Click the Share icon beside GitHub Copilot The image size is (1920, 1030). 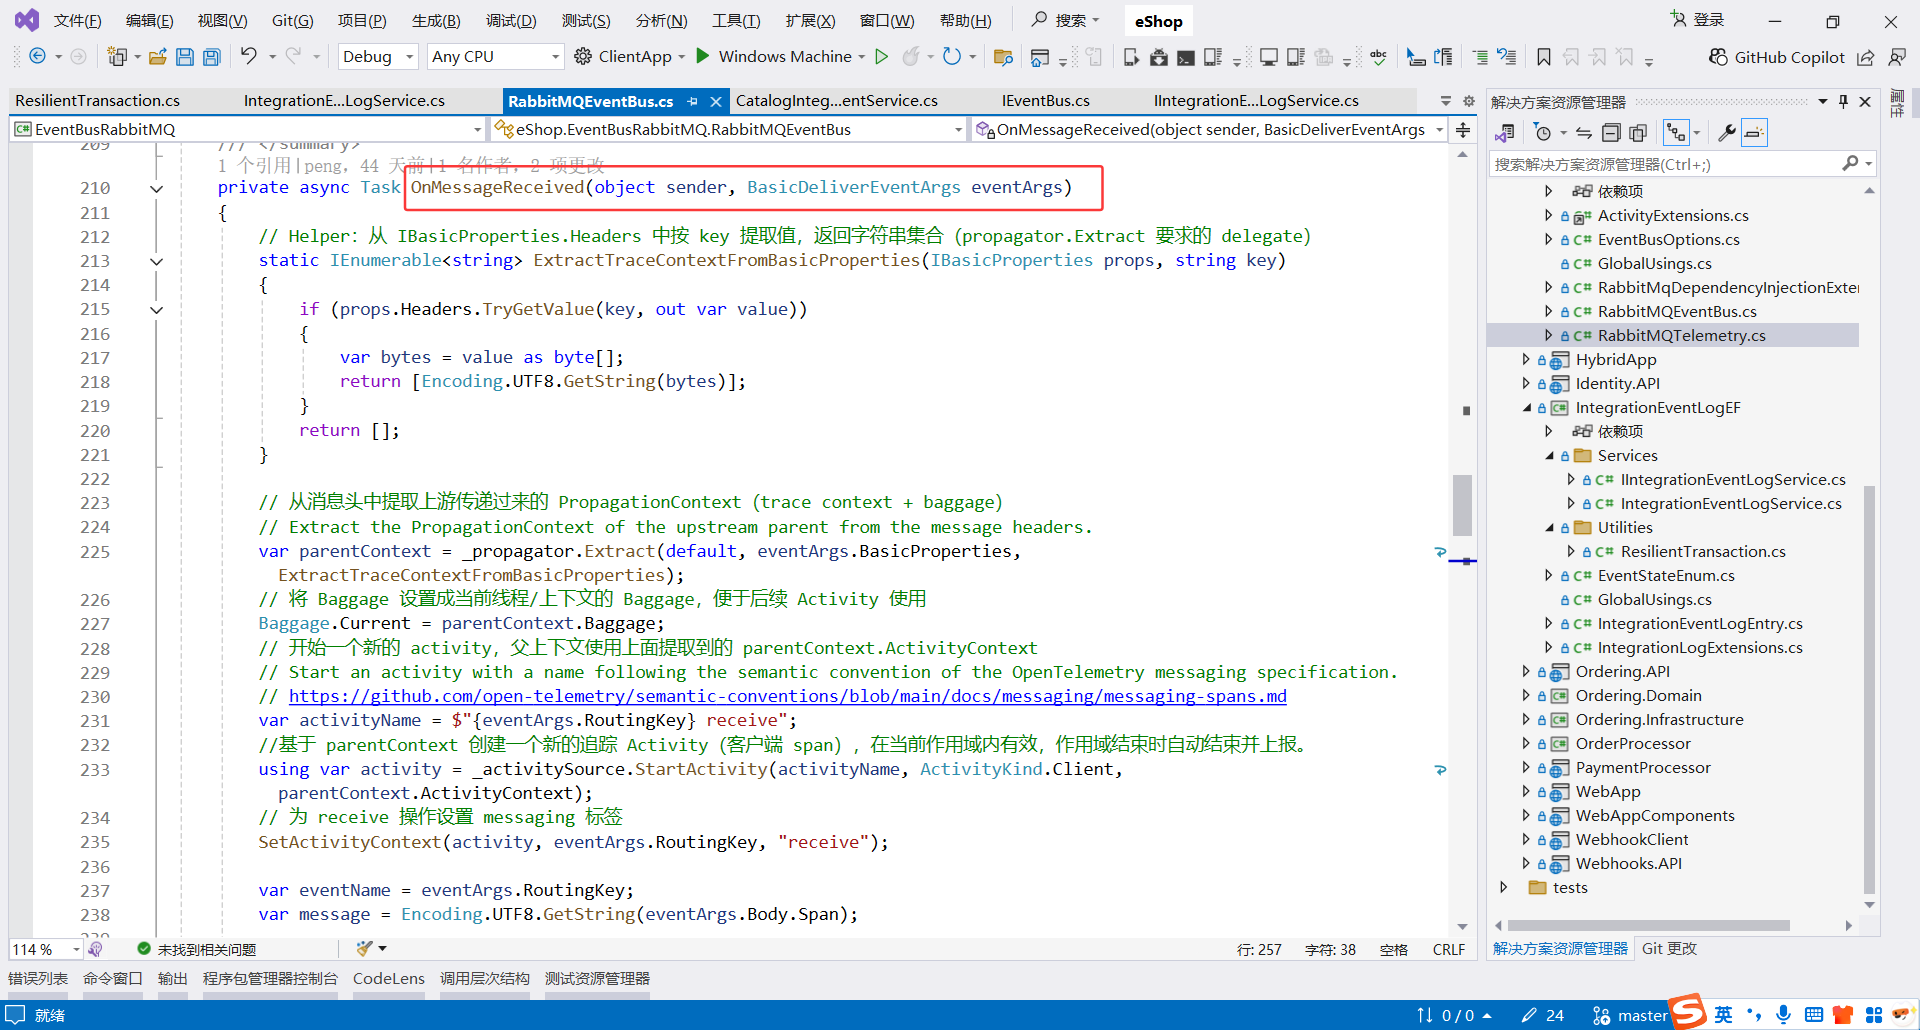coord(1866,57)
